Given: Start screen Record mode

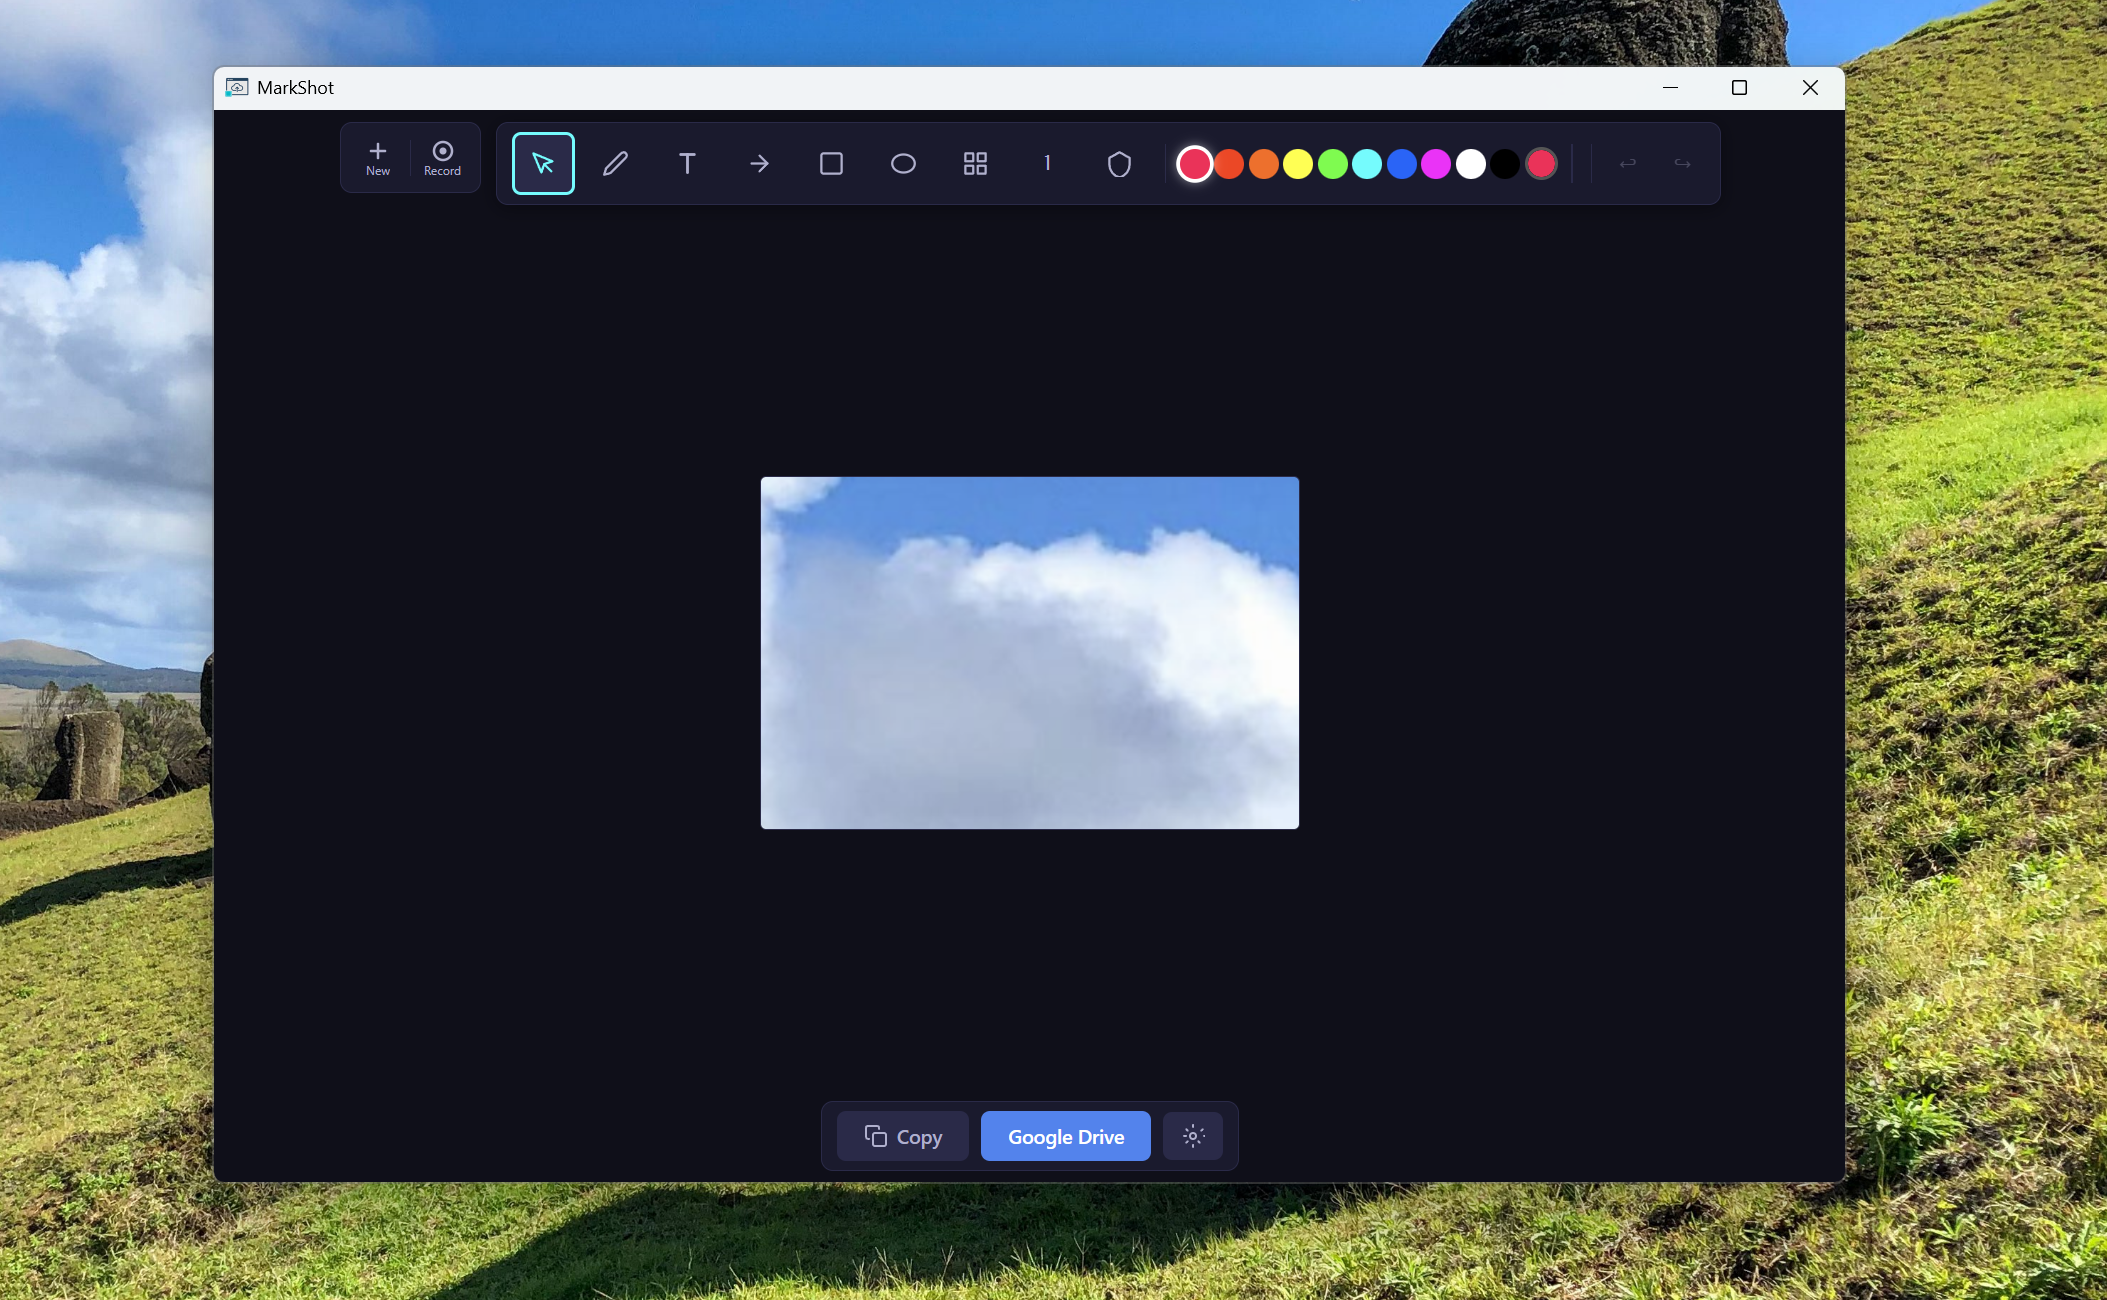Looking at the screenshot, I should [x=442, y=158].
